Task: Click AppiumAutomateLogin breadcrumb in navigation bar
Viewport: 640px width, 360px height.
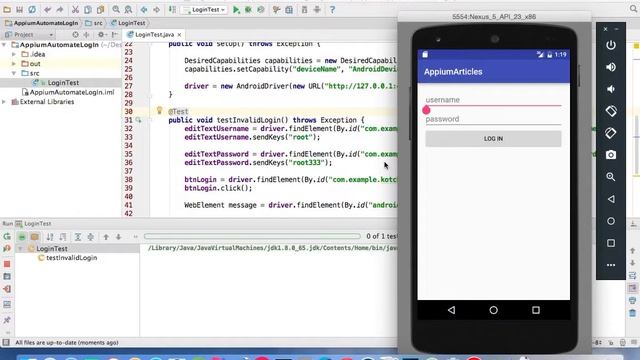Action: point(42,23)
